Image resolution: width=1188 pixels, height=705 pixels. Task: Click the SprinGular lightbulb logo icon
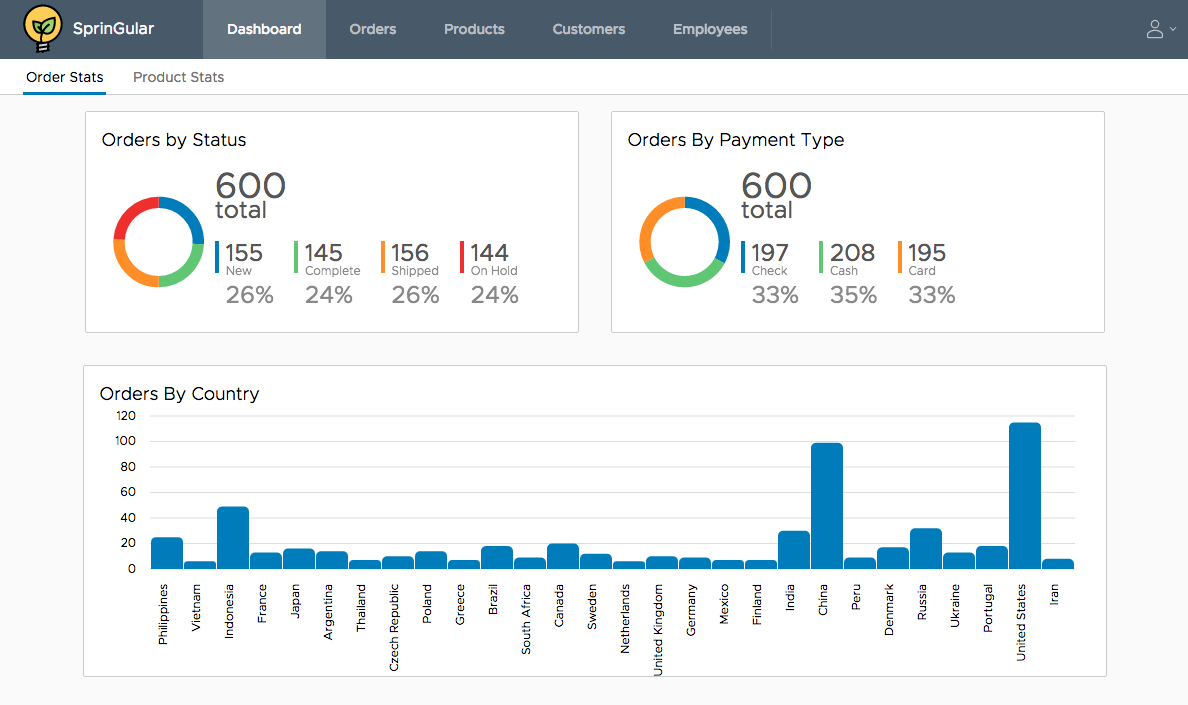tap(42, 29)
